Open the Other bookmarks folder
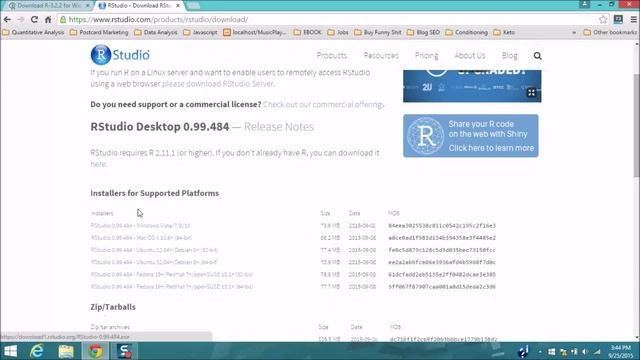Screen dimensions: 640x360 [x=610, y=32]
